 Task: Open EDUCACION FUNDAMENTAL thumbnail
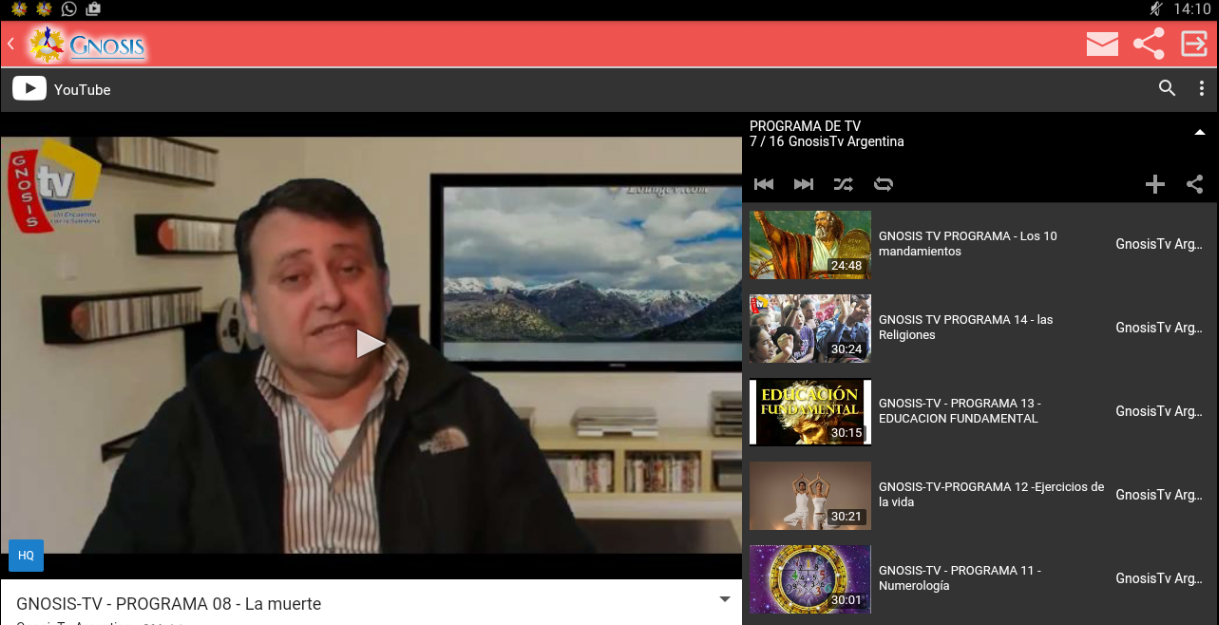tap(810, 412)
